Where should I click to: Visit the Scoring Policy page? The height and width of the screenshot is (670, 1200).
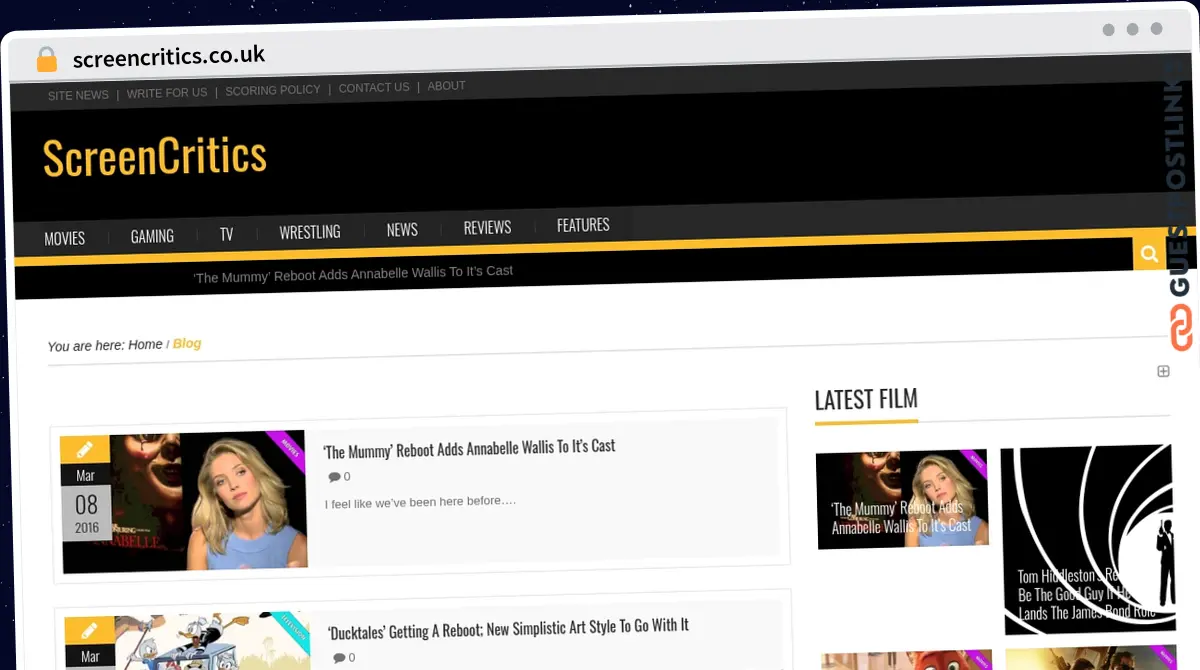(273, 90)
